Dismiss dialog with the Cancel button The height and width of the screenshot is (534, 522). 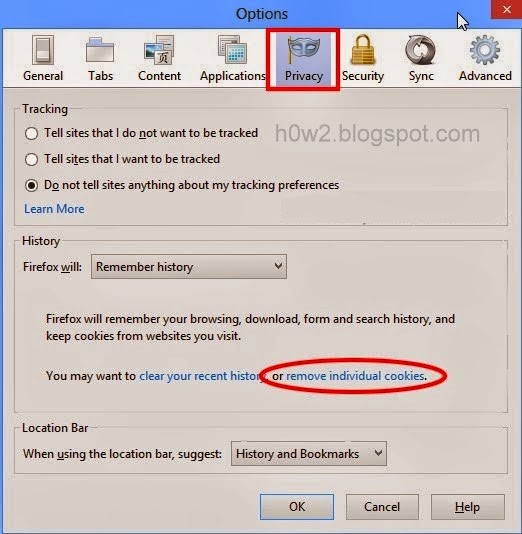coord(382,507)
